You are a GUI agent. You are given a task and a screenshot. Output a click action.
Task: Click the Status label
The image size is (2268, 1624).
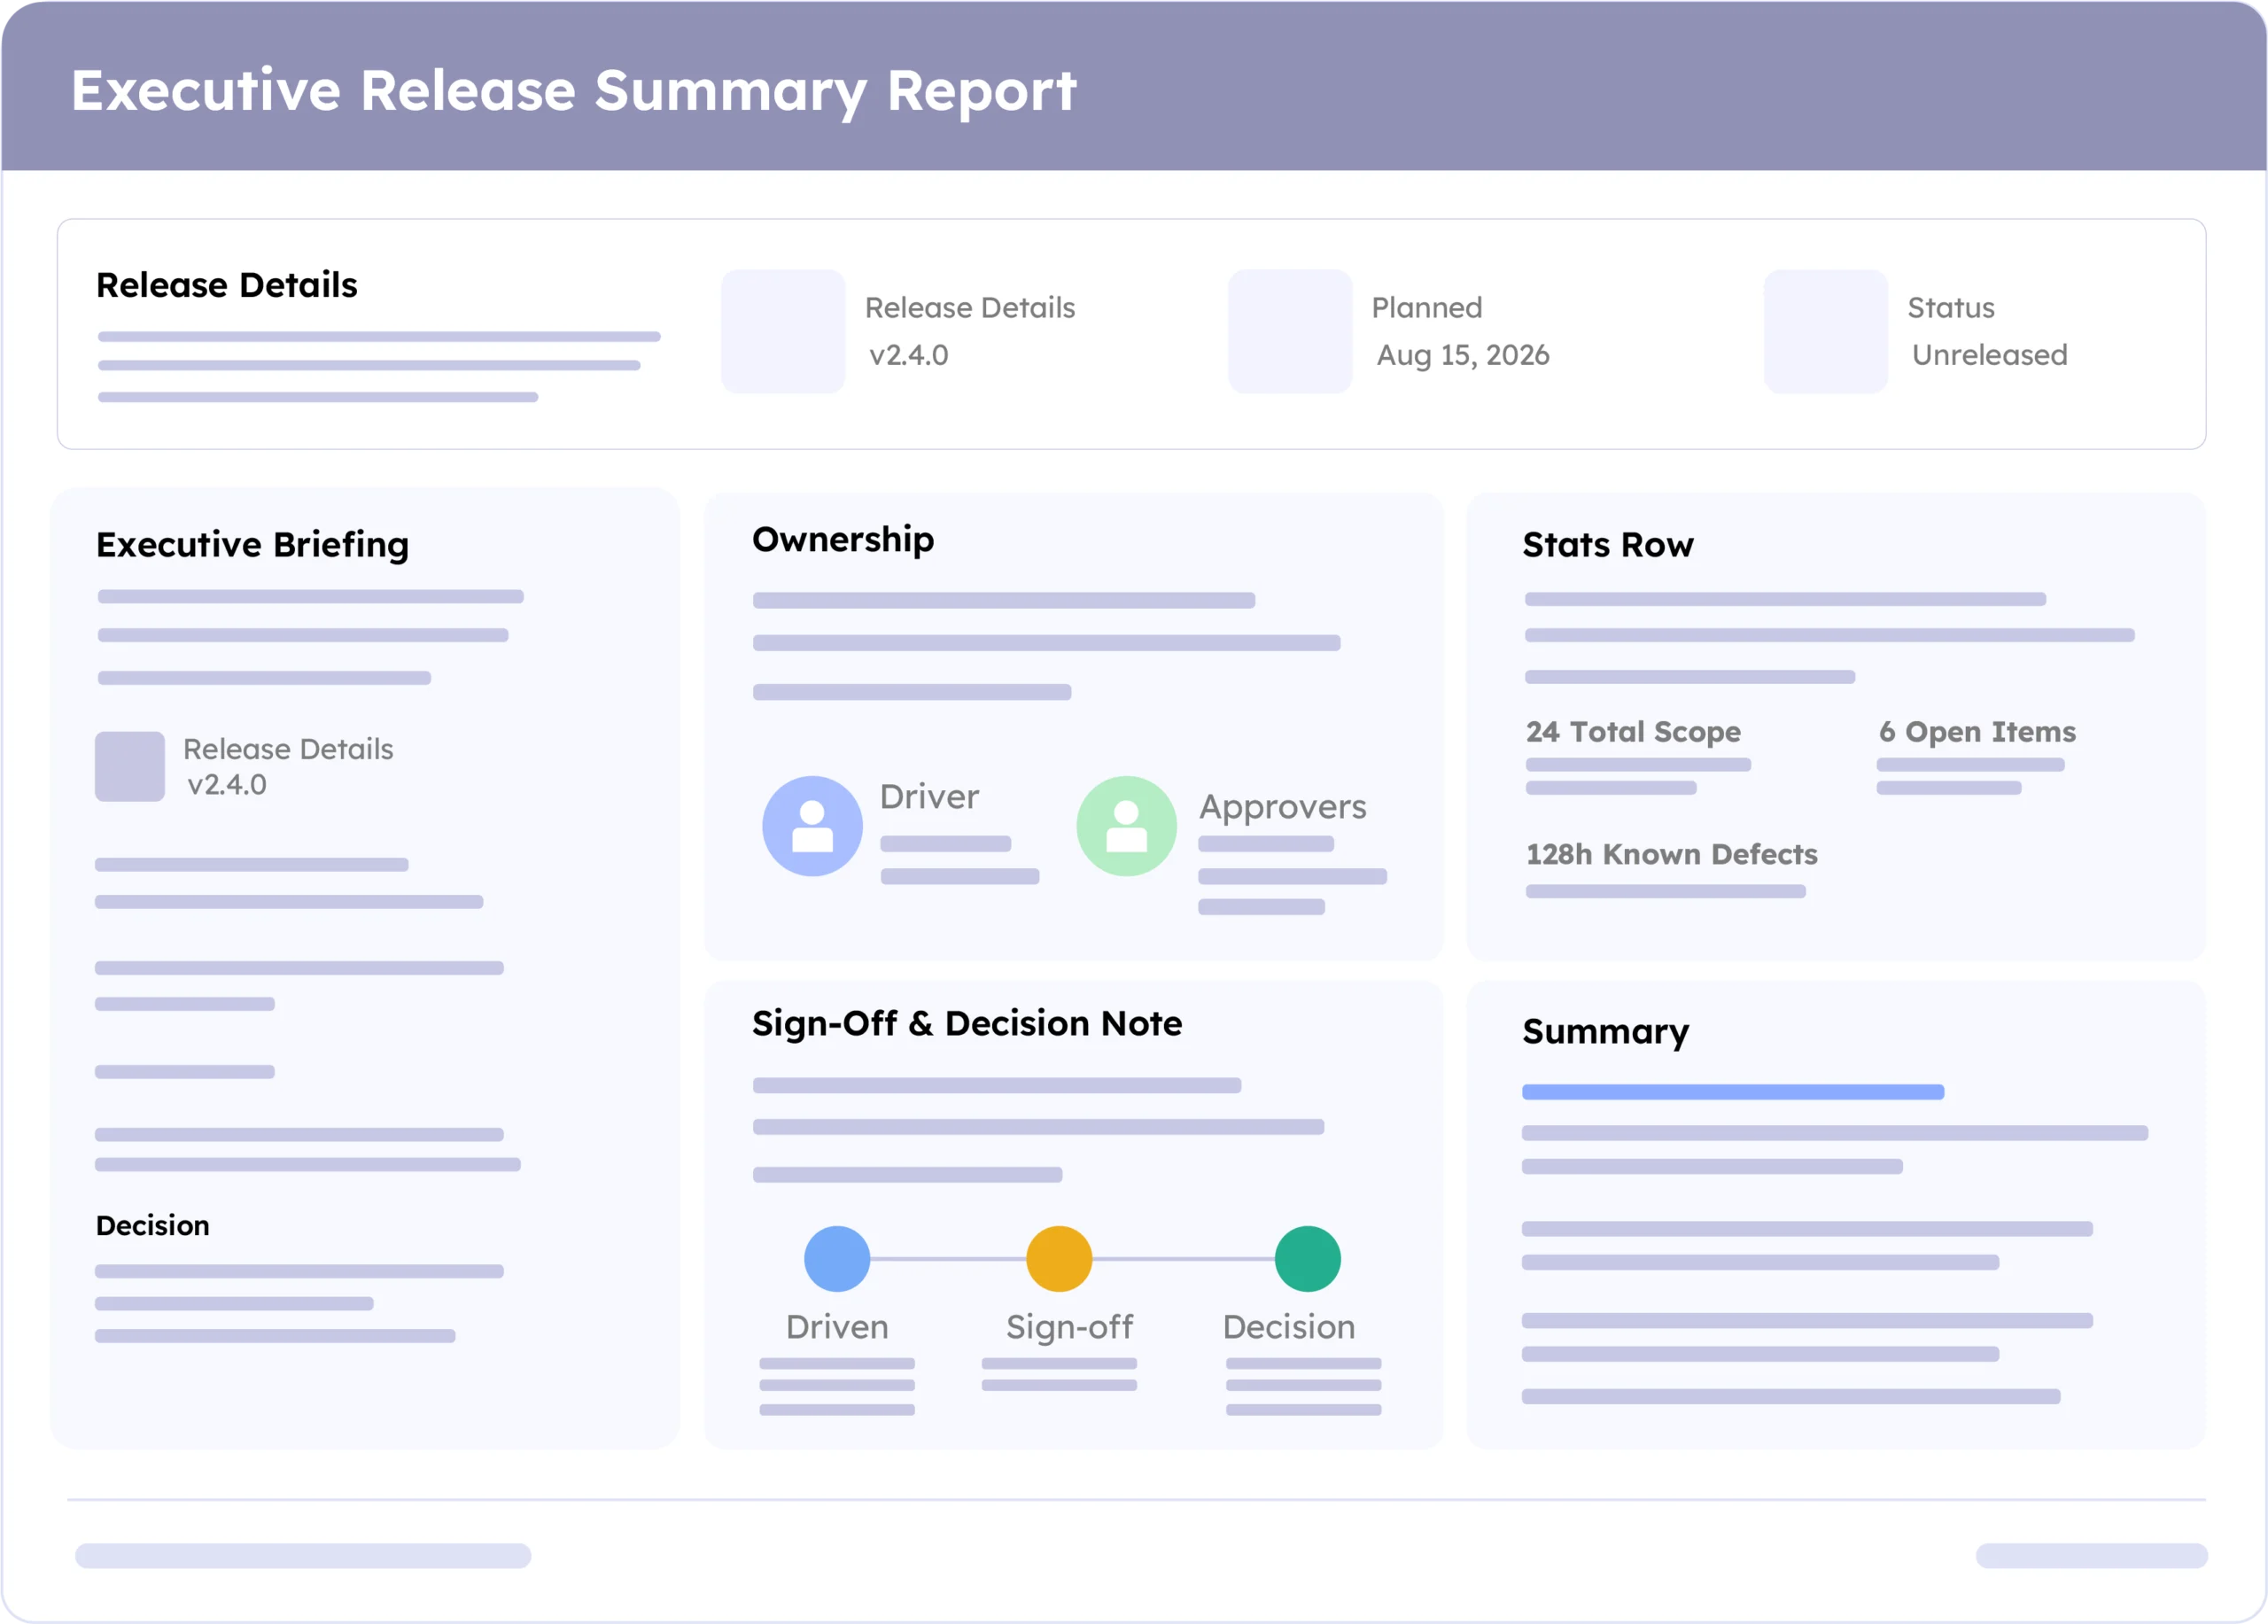pos(1951,308)
